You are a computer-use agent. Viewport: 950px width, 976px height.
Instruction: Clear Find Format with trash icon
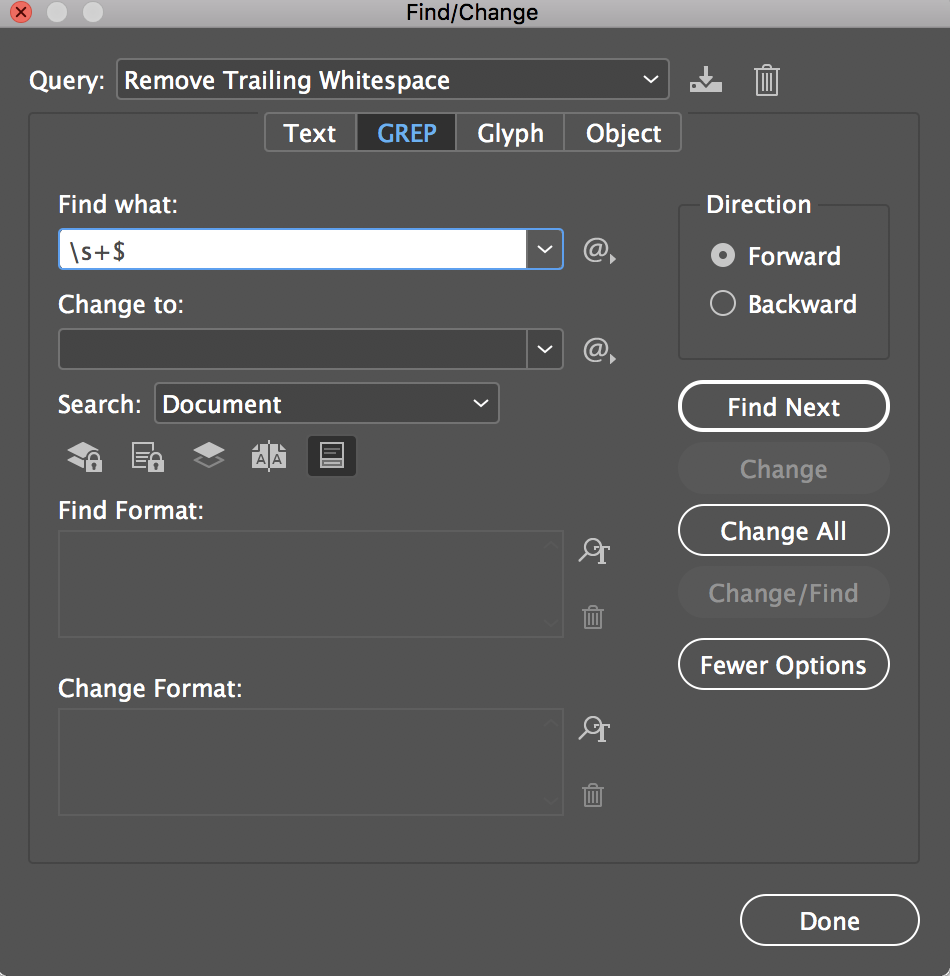pos(593,617)
